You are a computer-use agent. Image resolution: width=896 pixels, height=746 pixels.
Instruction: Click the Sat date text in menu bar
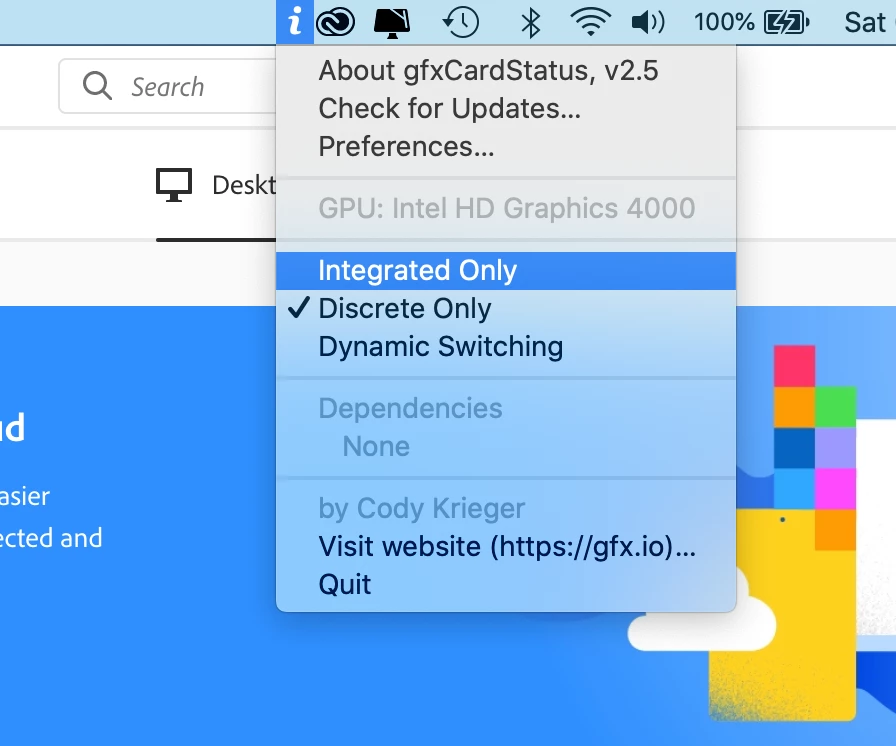pos(865,23)
